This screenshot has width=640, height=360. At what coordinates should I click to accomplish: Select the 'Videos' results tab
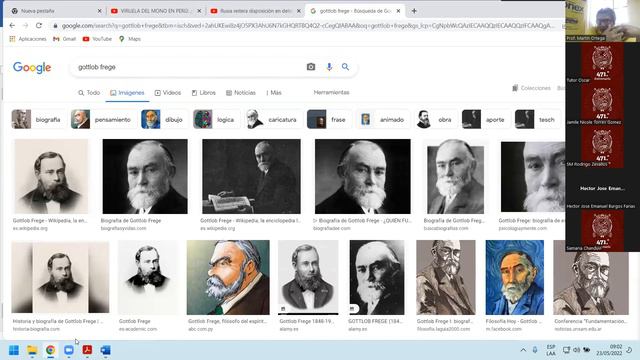pos(168,93)
